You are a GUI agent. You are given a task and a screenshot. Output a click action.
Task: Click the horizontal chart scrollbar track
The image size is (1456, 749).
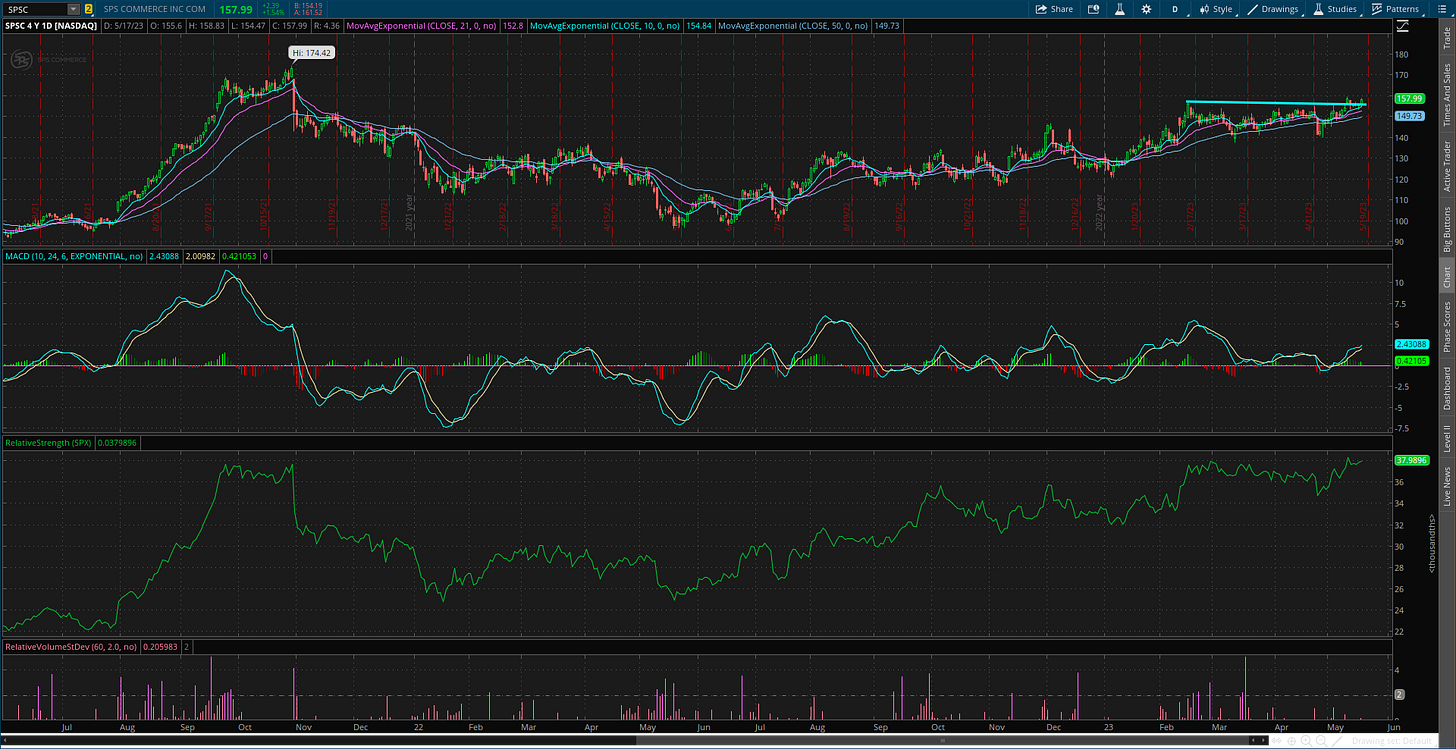point(630,741)
